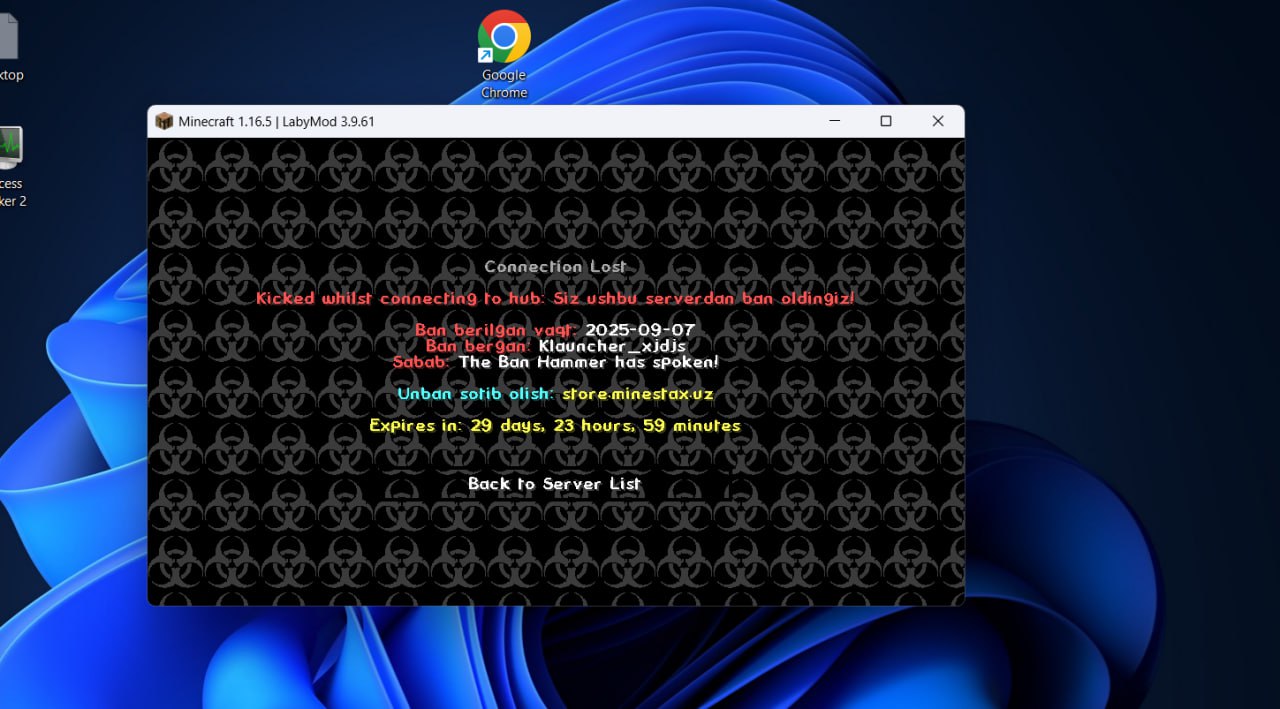
Task: Click the banner name Klauncher_xjdjs
Action: tap(612, 346)
